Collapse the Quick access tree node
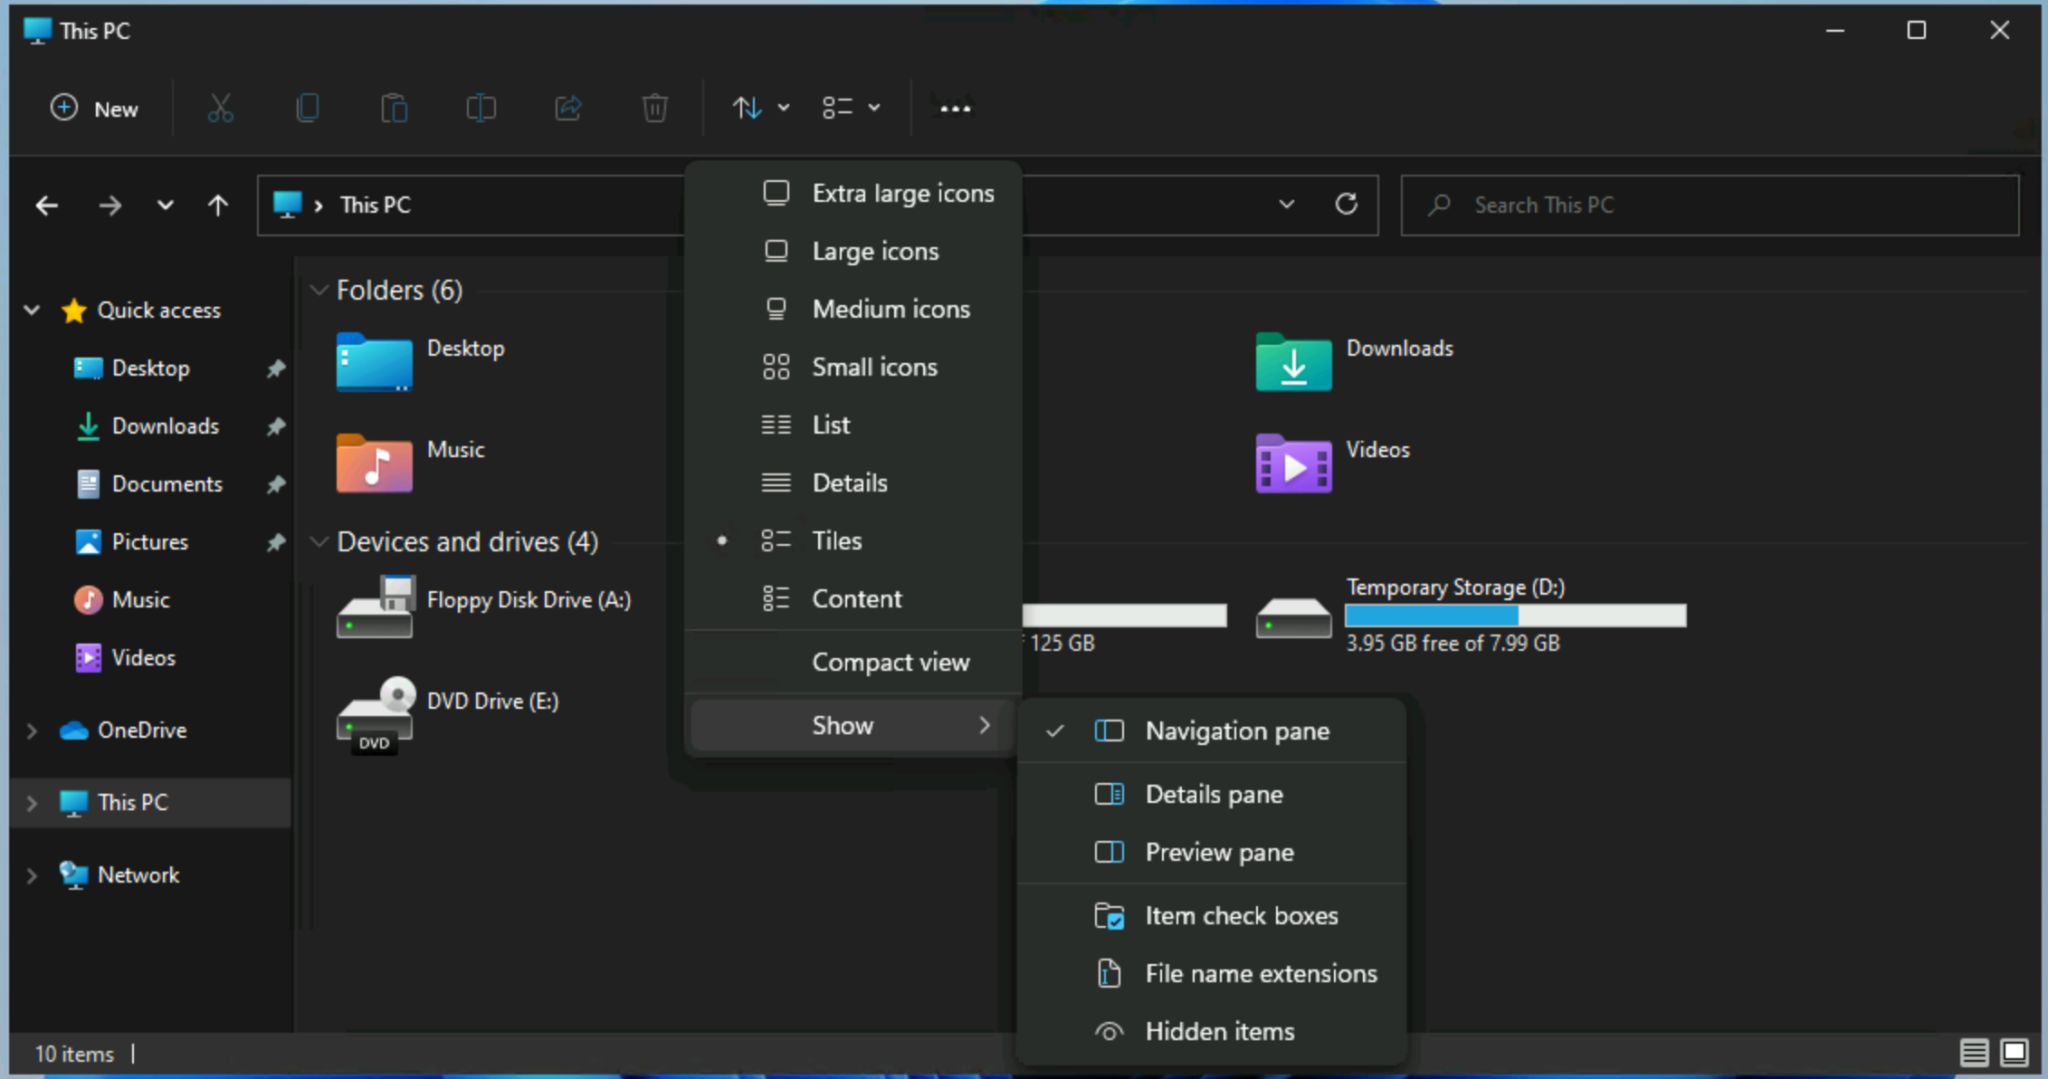This screenshot has width=2048, height=1079. (32, 310)
